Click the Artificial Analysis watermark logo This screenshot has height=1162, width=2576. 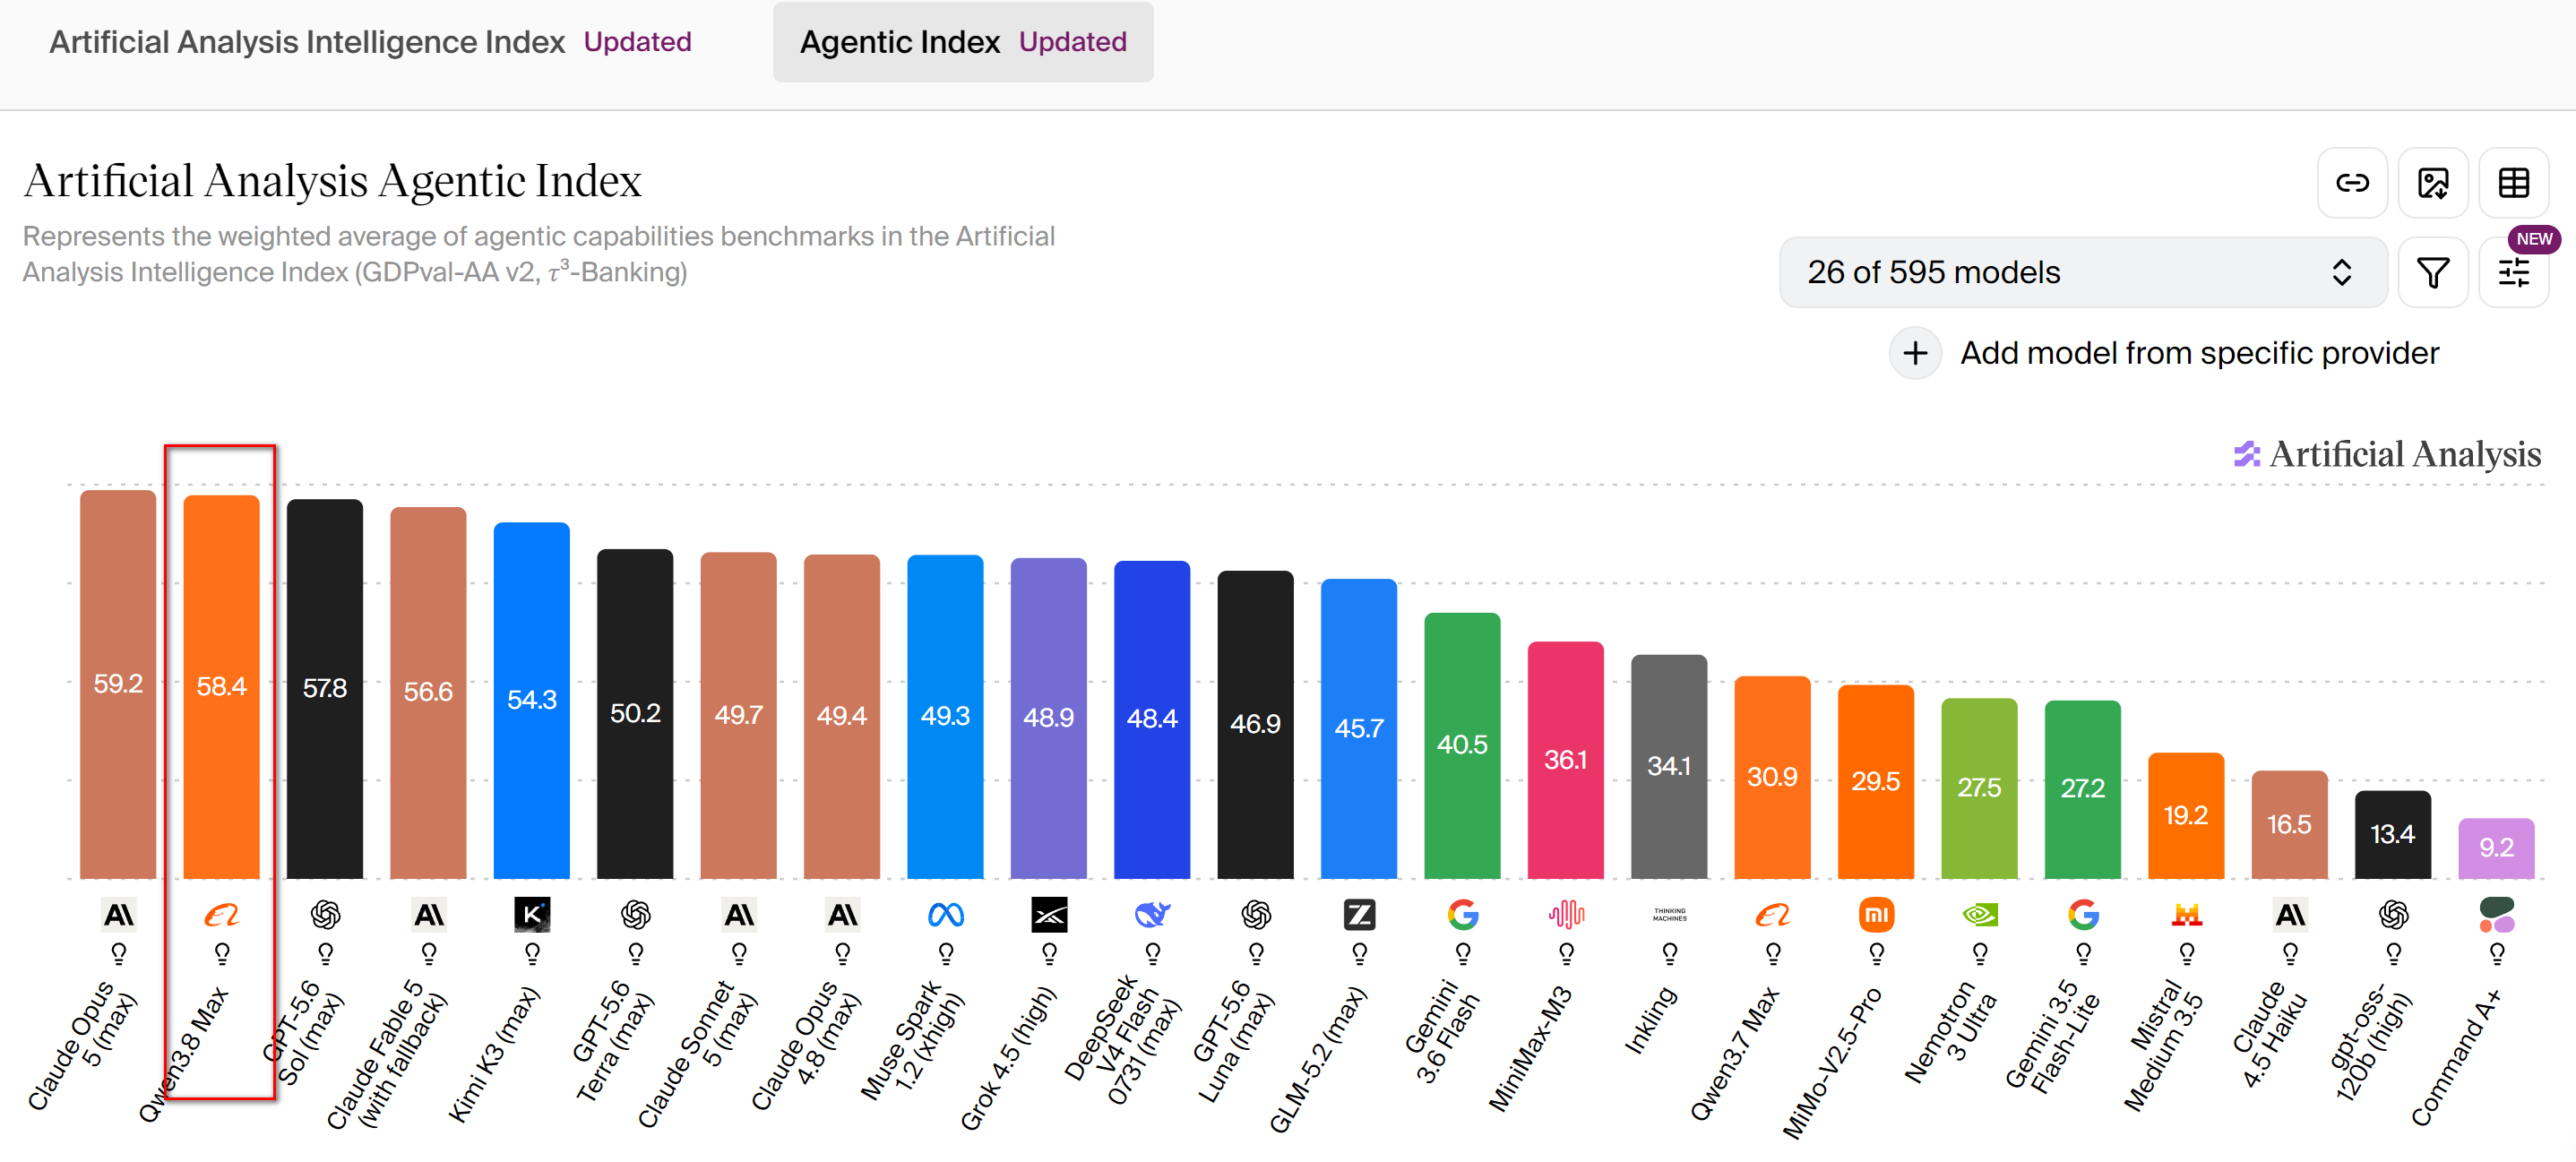tap(2386, 454)
